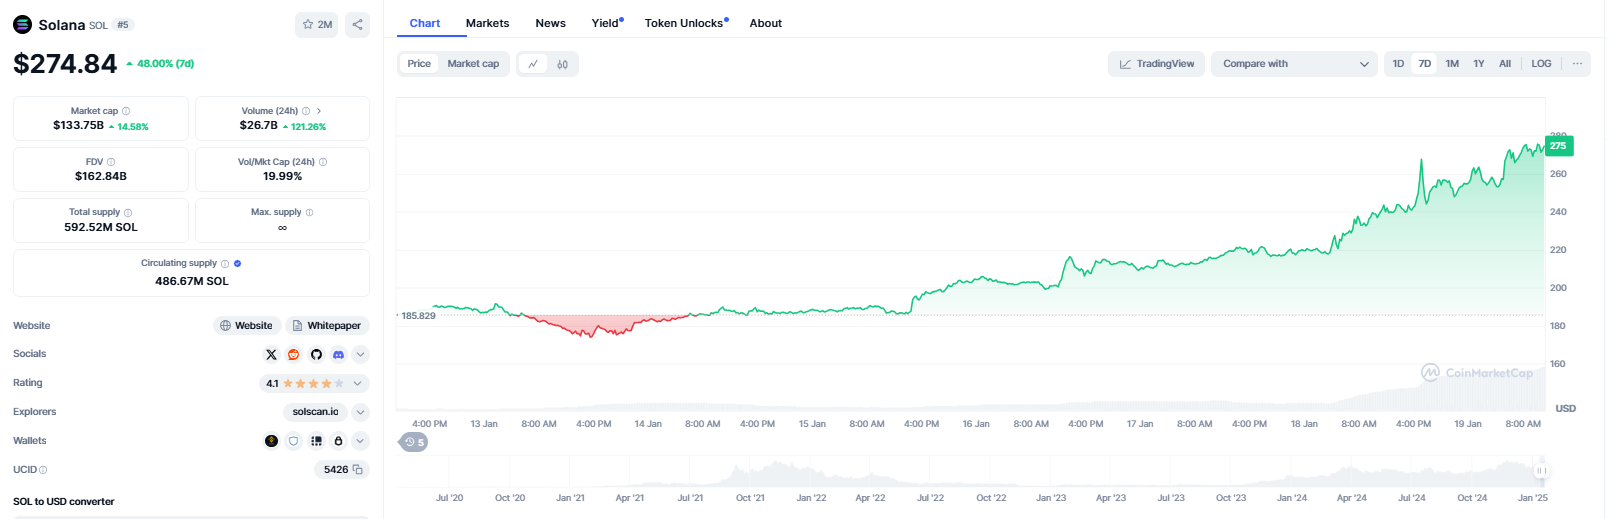This screenshot has height=519, width=1607.
Task: Click the 275 current price label
Action: point(1559,146)
